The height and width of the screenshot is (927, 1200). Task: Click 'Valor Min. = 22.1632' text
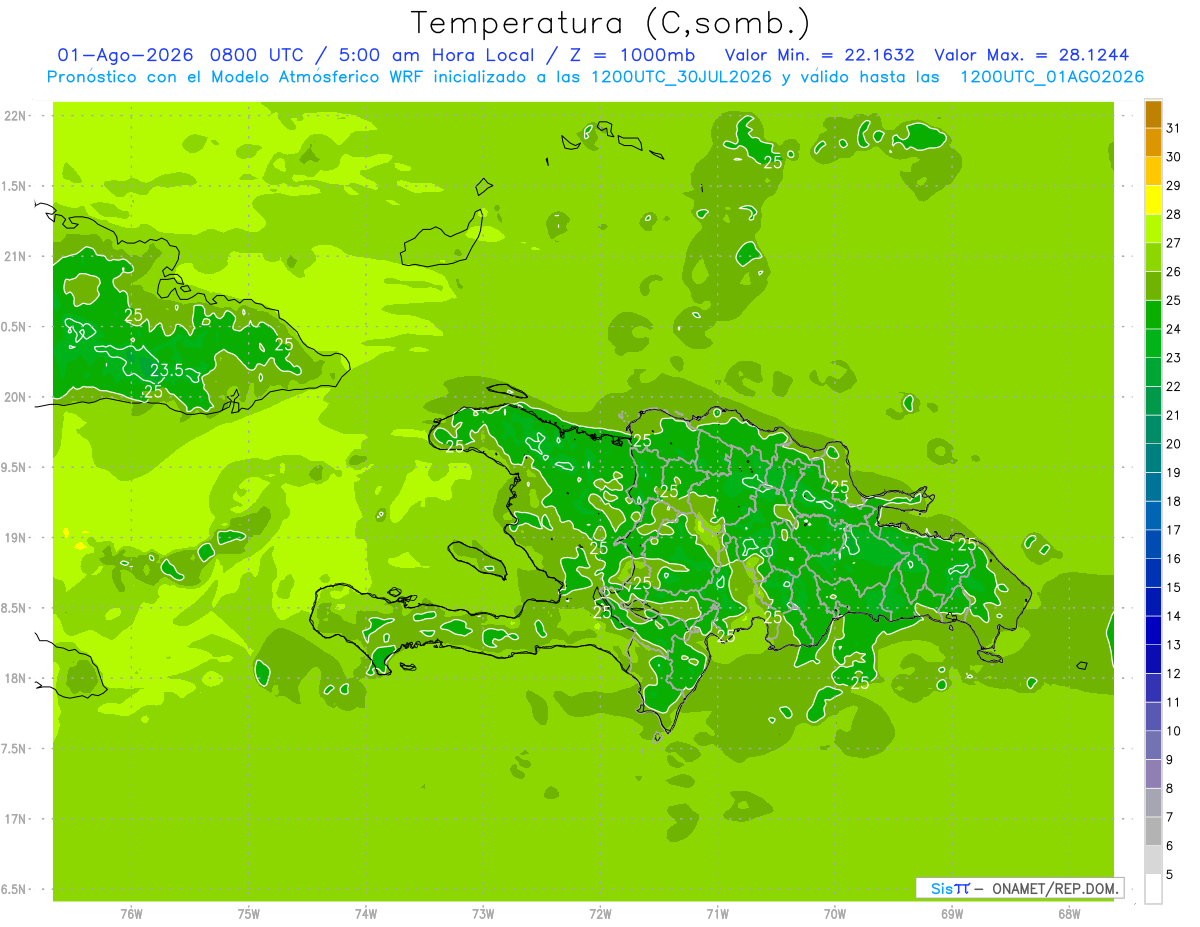pos(819,55)
